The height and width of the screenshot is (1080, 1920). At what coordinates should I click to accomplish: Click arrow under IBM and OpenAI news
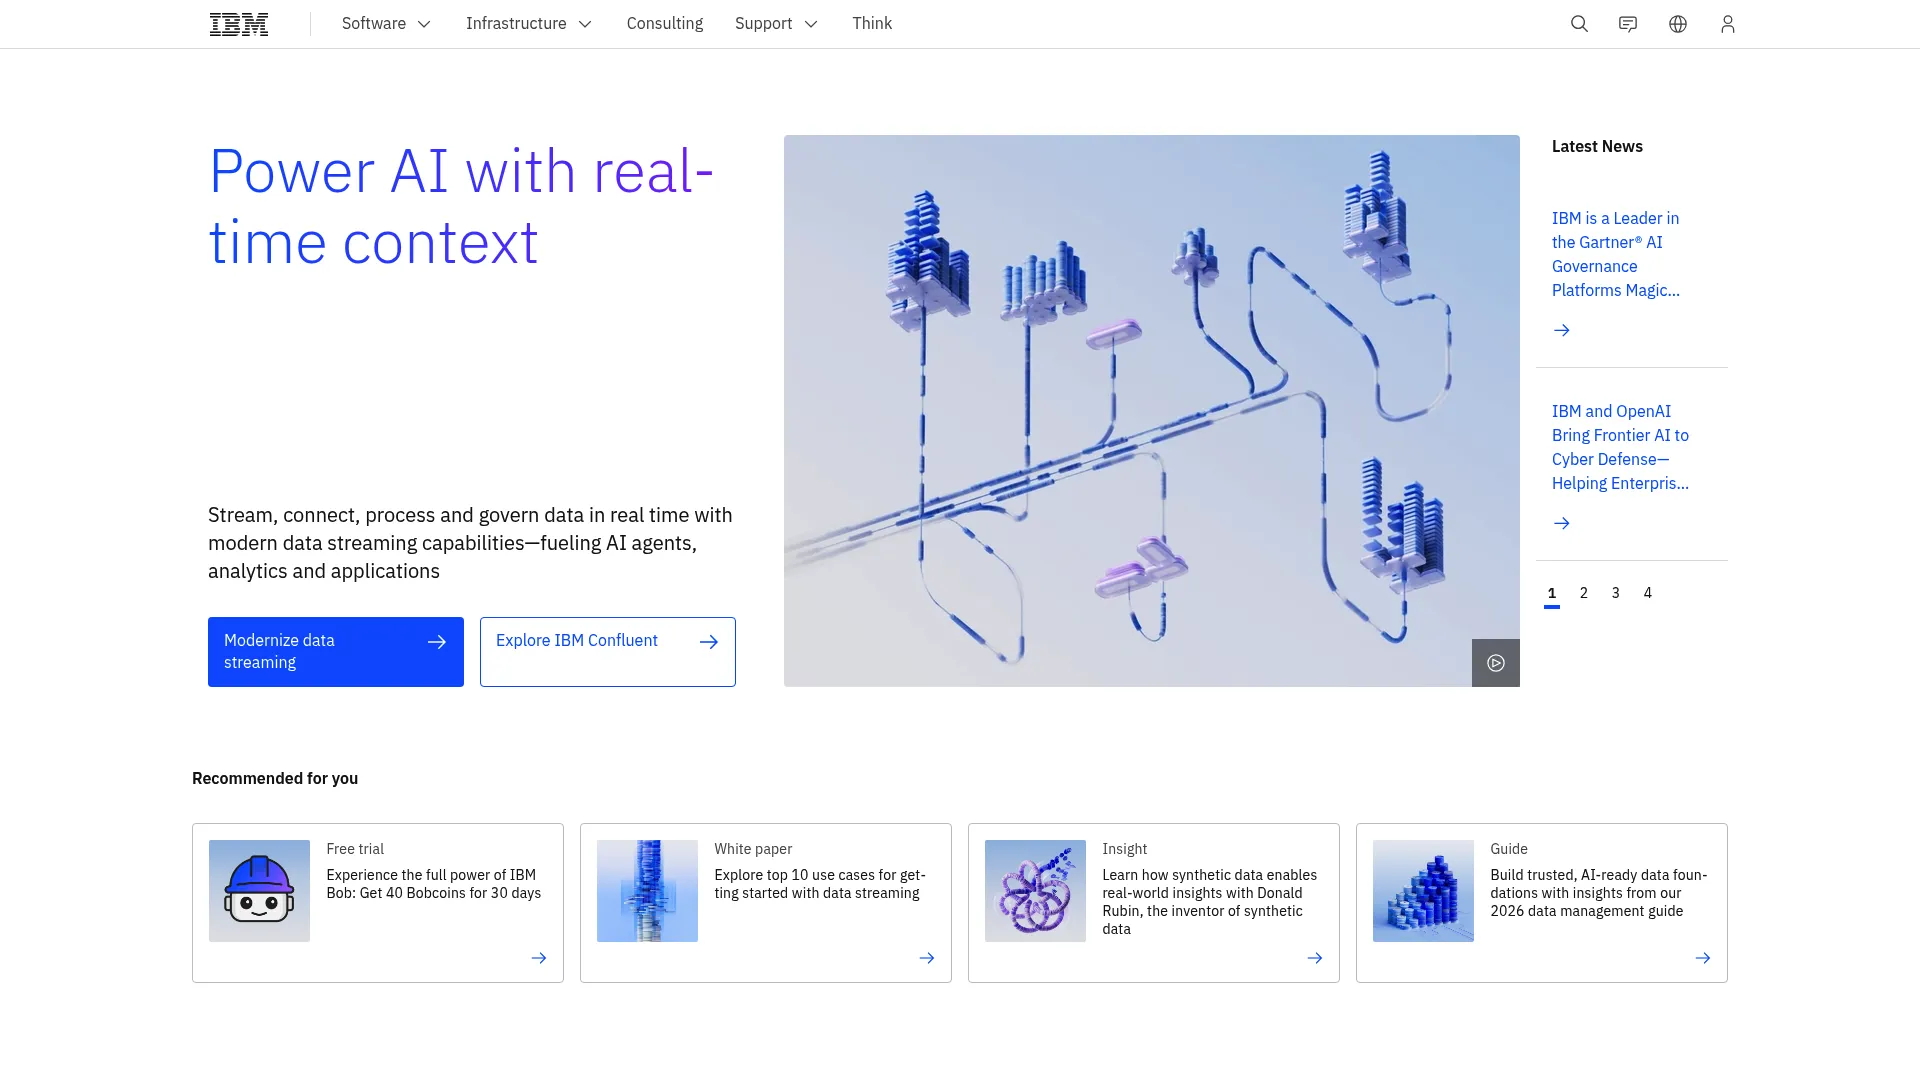pos(1562,523)
